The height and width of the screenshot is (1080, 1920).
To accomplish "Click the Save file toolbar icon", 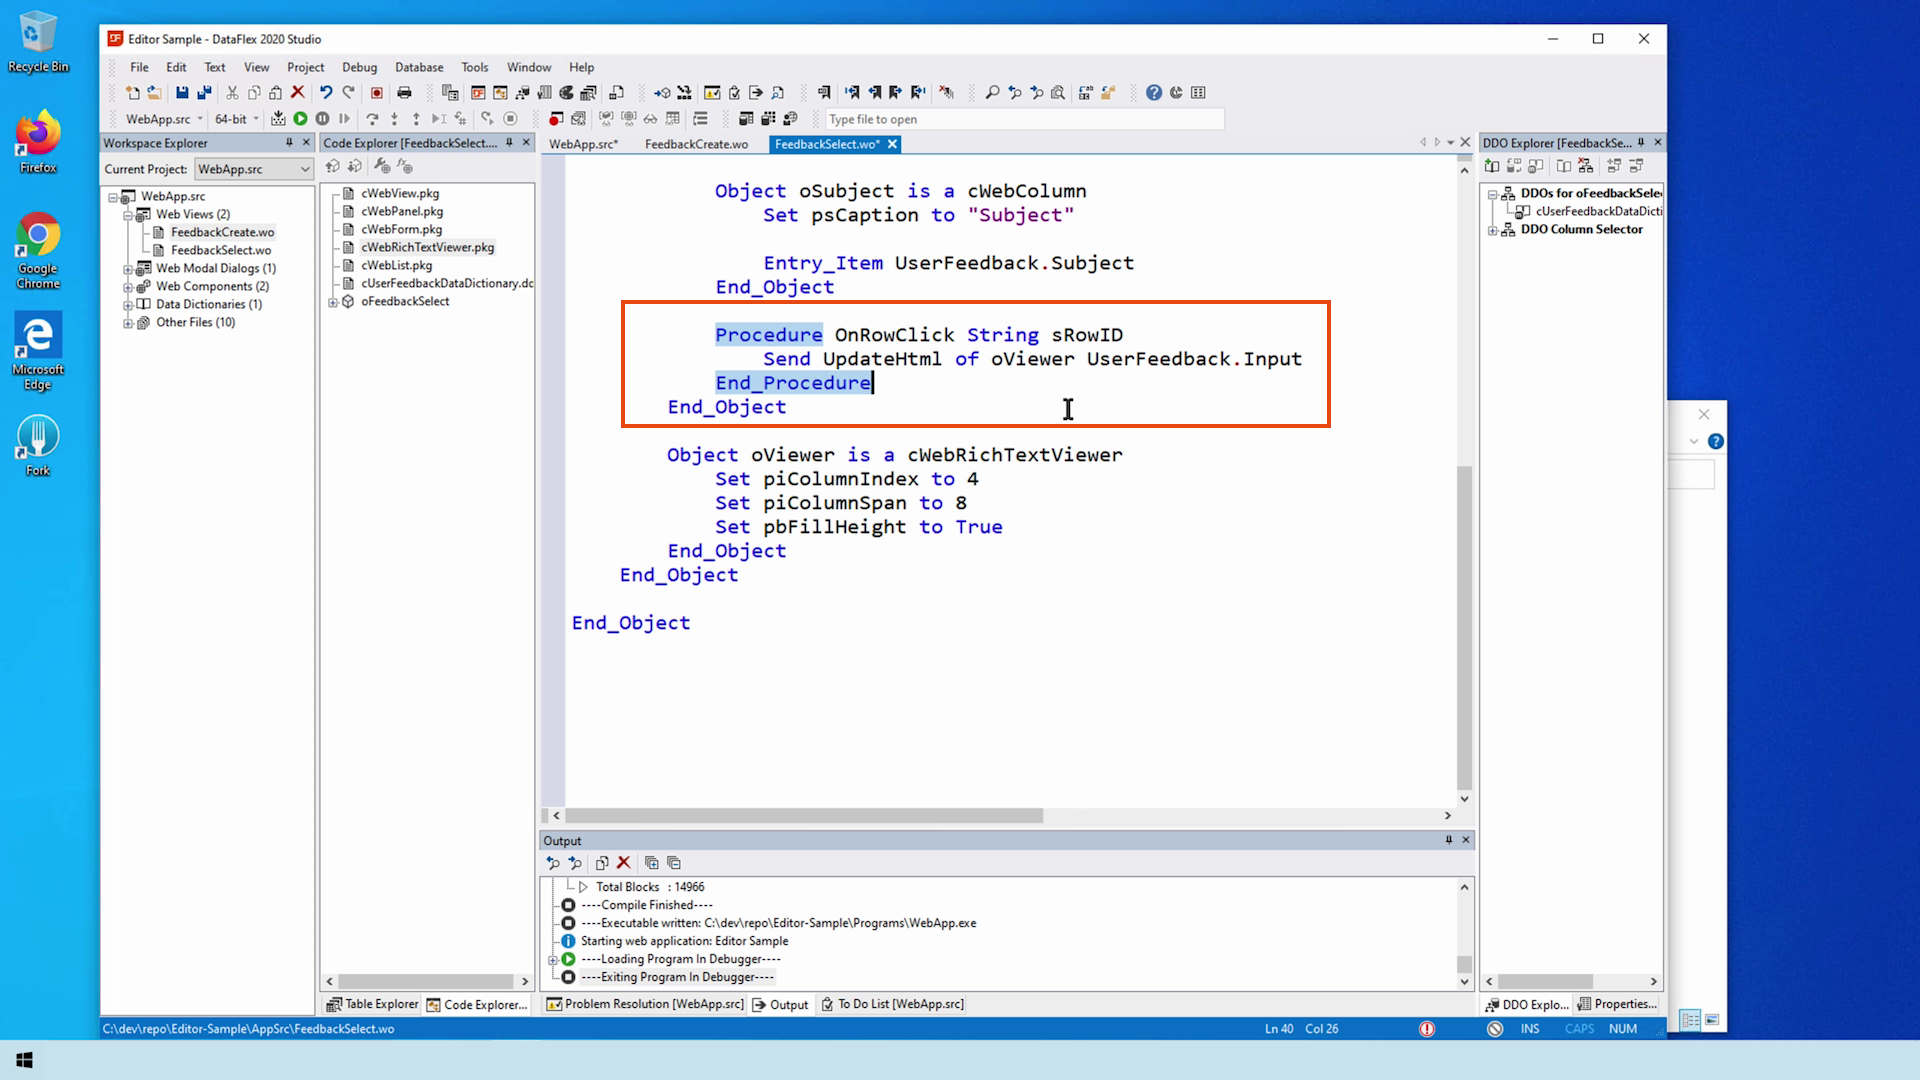I will point(182,93).
